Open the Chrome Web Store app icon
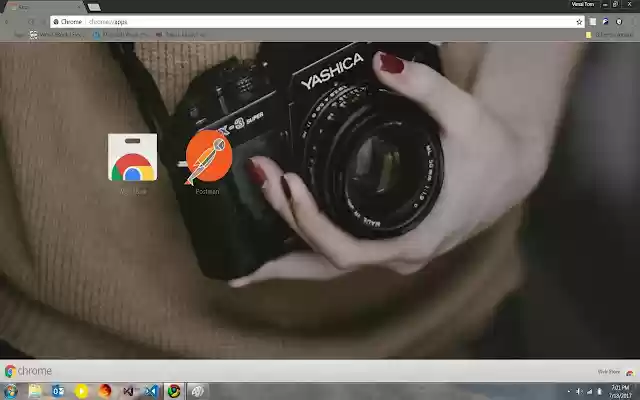 [132, 157]
